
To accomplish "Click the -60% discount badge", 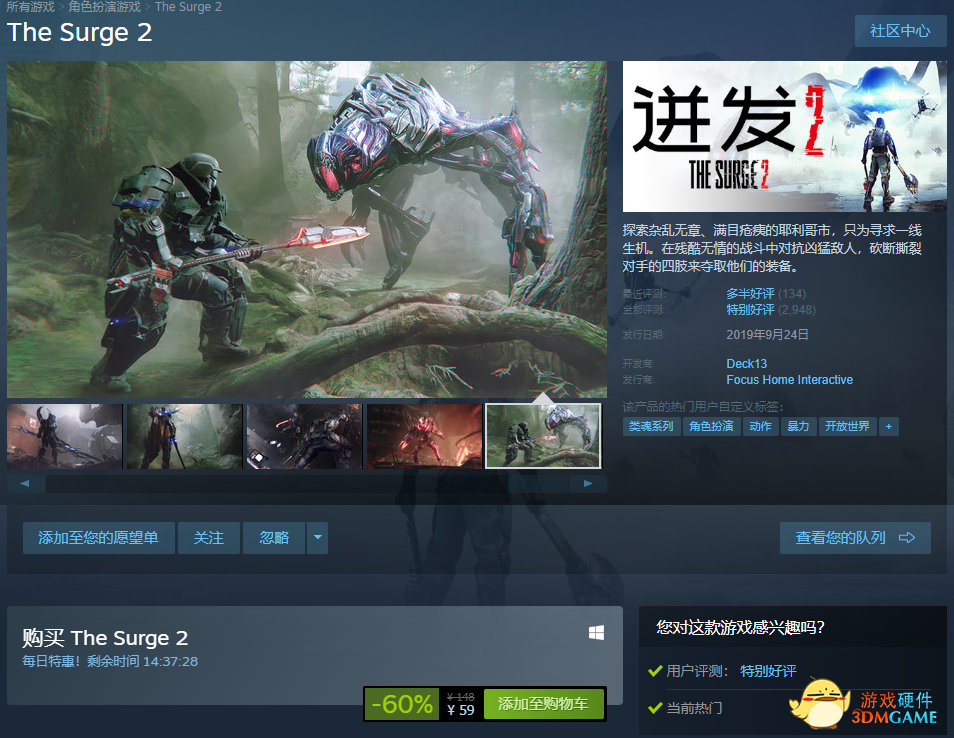I will coord(402,705).
